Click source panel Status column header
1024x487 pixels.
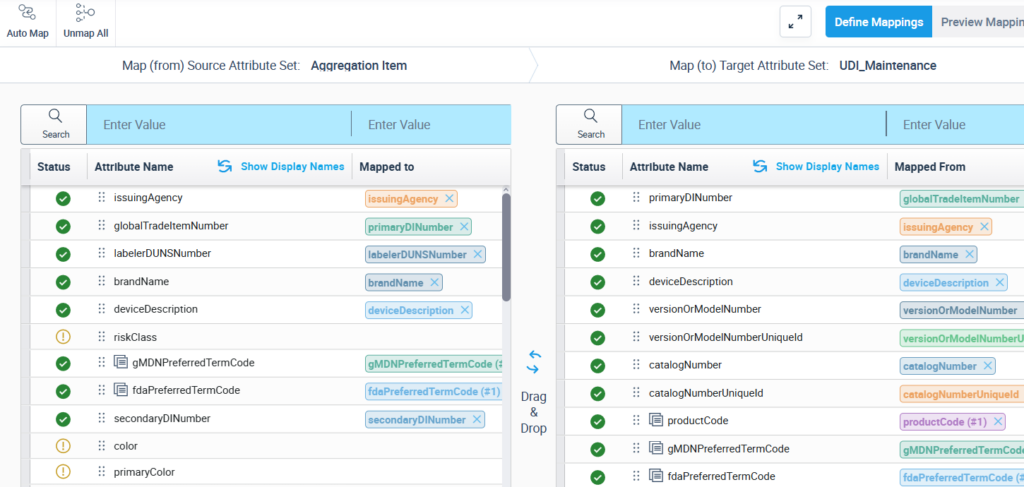tap(54, 166)
